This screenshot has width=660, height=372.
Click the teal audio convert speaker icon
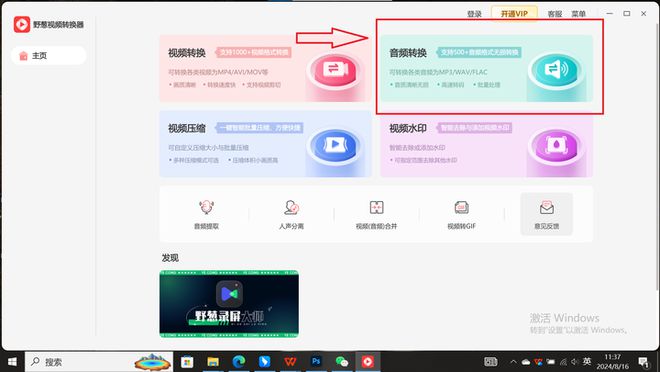556,70
